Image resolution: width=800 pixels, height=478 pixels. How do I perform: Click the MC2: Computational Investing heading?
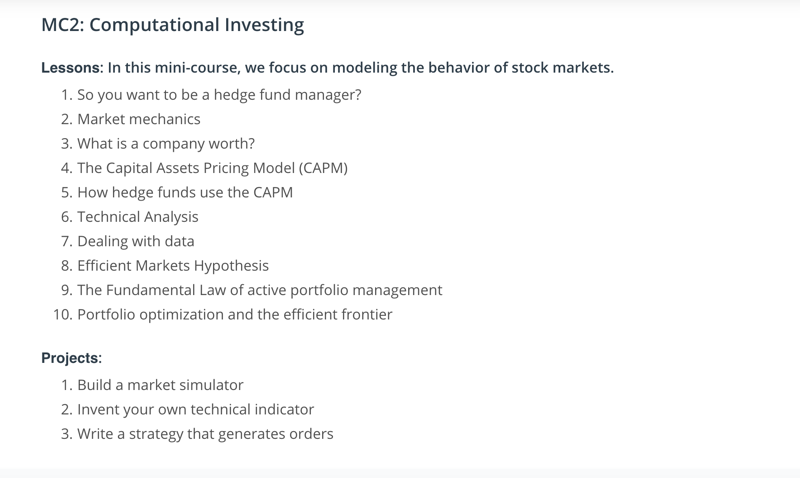172,24
